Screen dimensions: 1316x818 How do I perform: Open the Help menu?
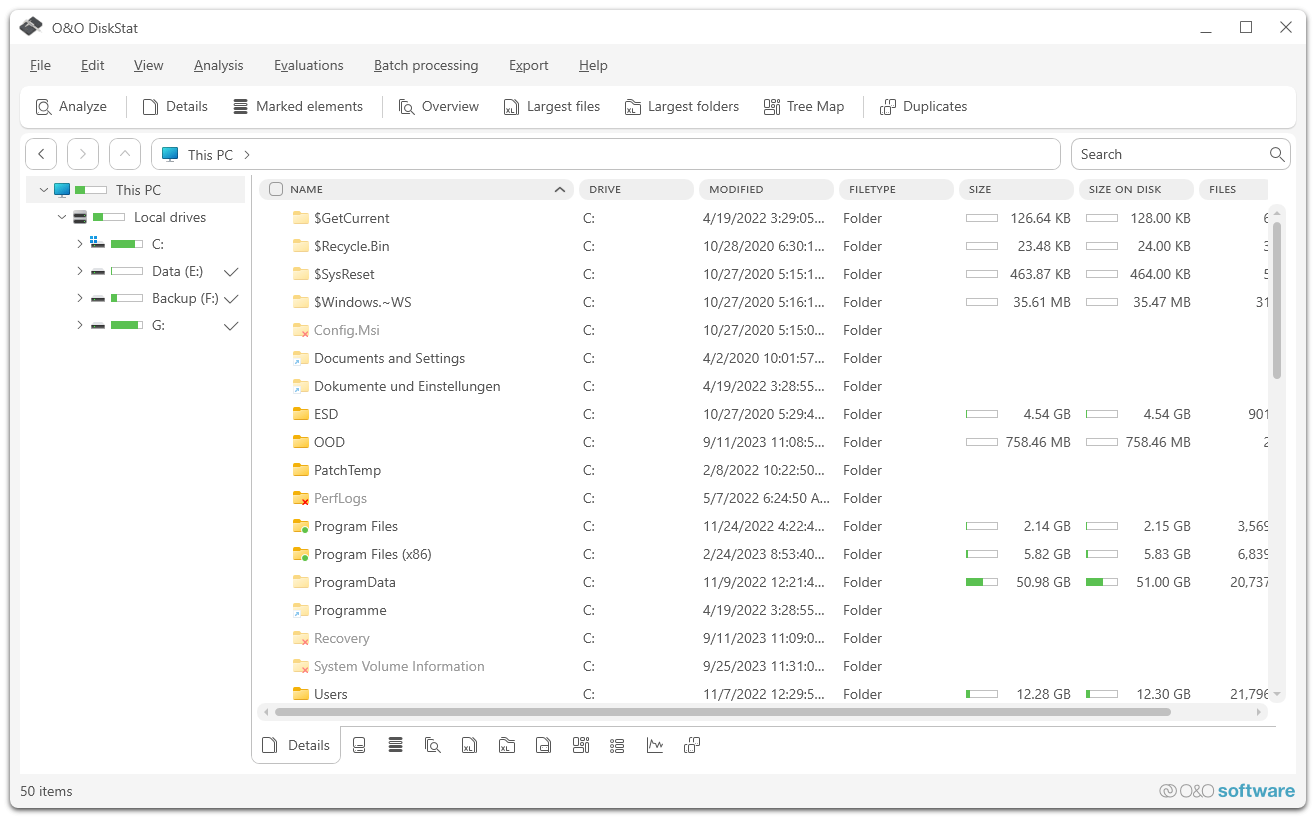[x=593, y=65]
